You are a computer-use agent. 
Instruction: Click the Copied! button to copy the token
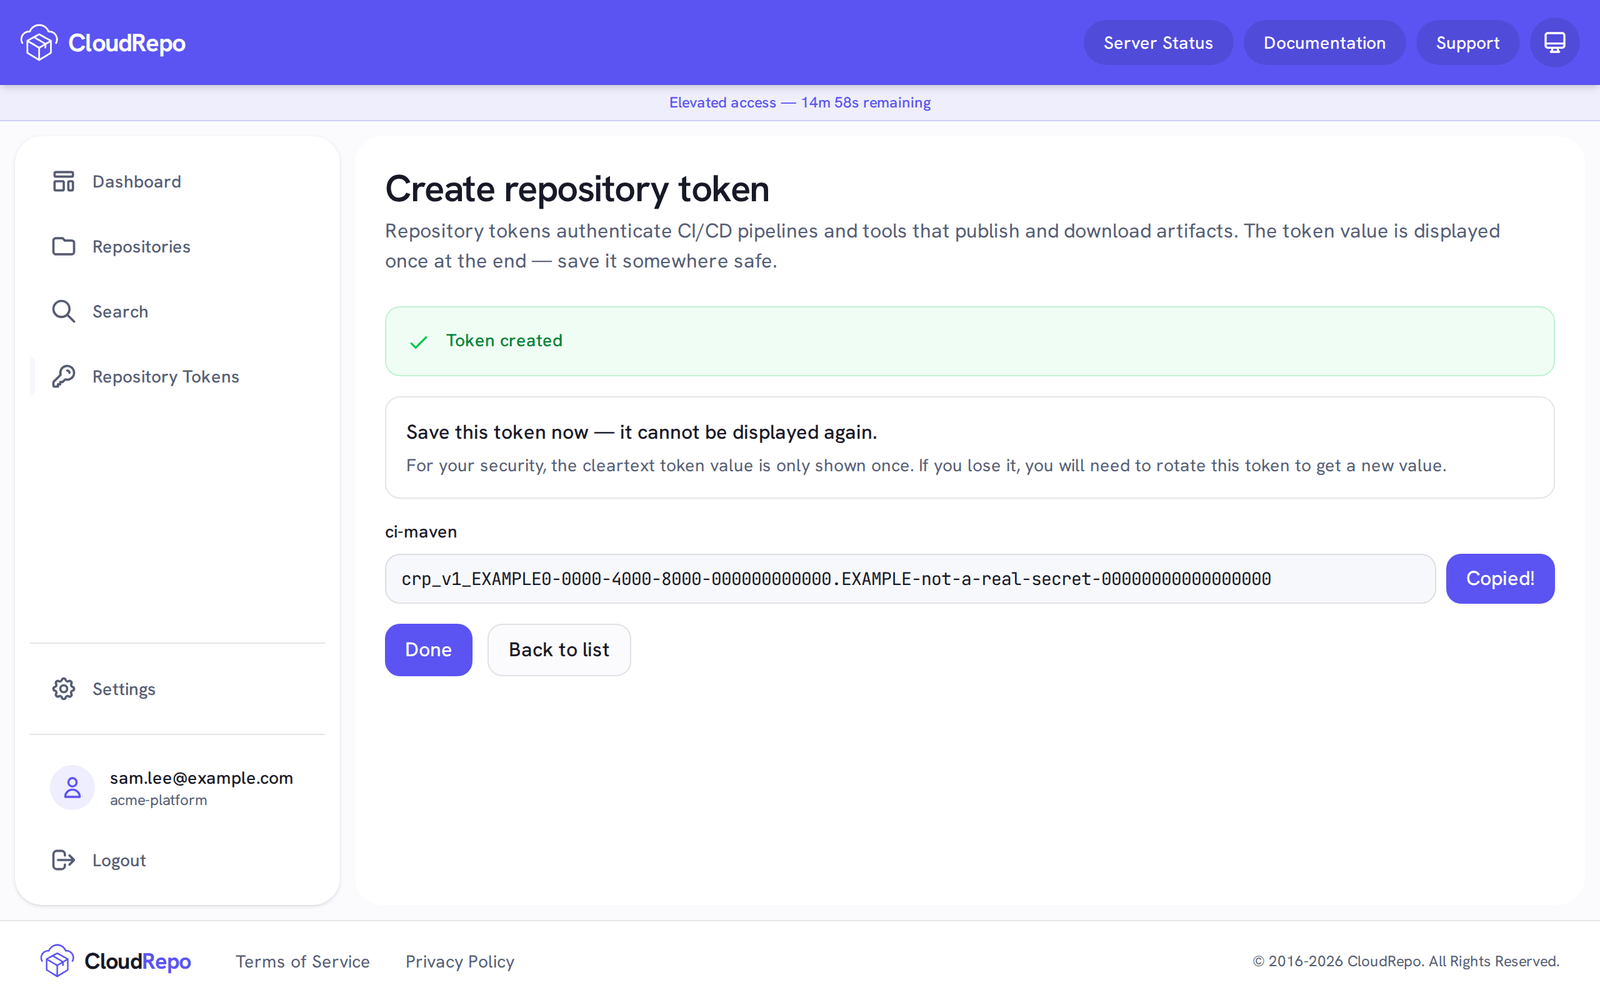click(1500, 579)
